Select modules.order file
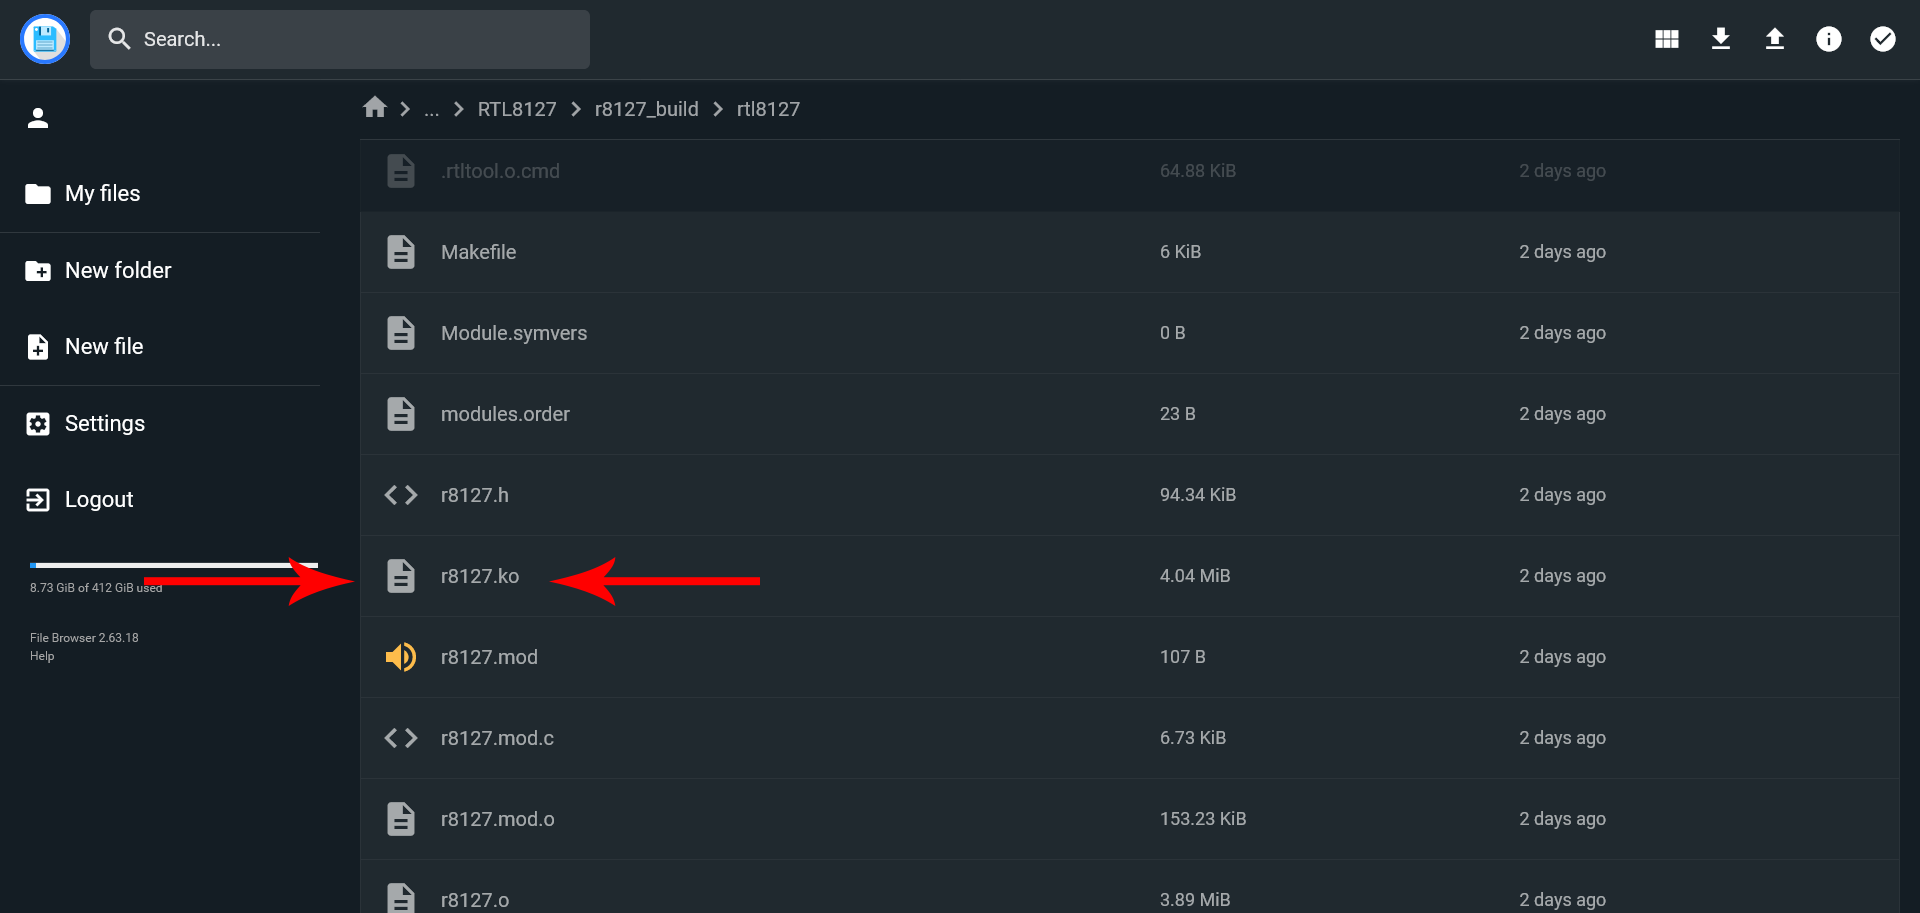 (1130, 414)
